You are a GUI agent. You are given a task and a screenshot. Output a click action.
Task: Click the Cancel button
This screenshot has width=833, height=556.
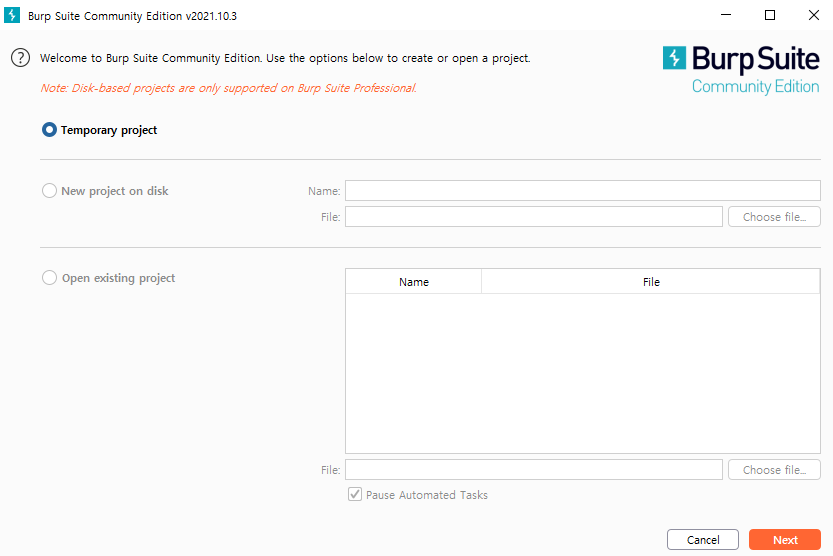pyautogui.click(x=703, y=540)
